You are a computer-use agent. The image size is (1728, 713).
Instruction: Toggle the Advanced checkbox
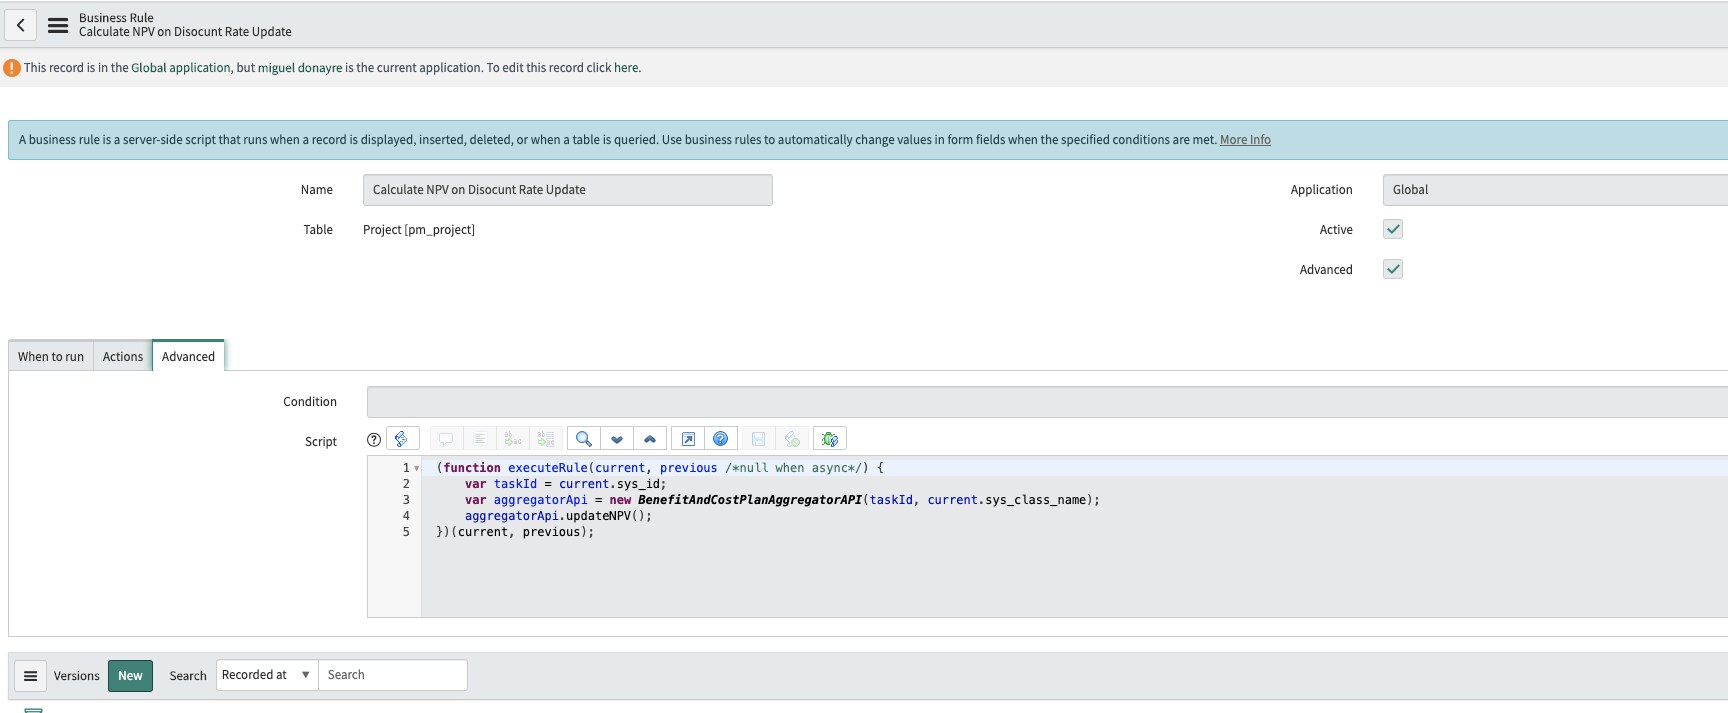[1393, 269]
